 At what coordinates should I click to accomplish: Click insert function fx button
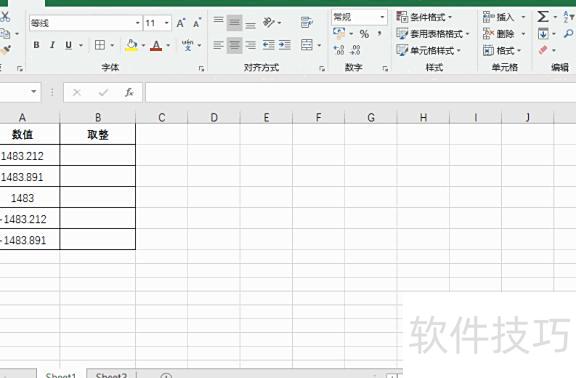coord(129,92)
